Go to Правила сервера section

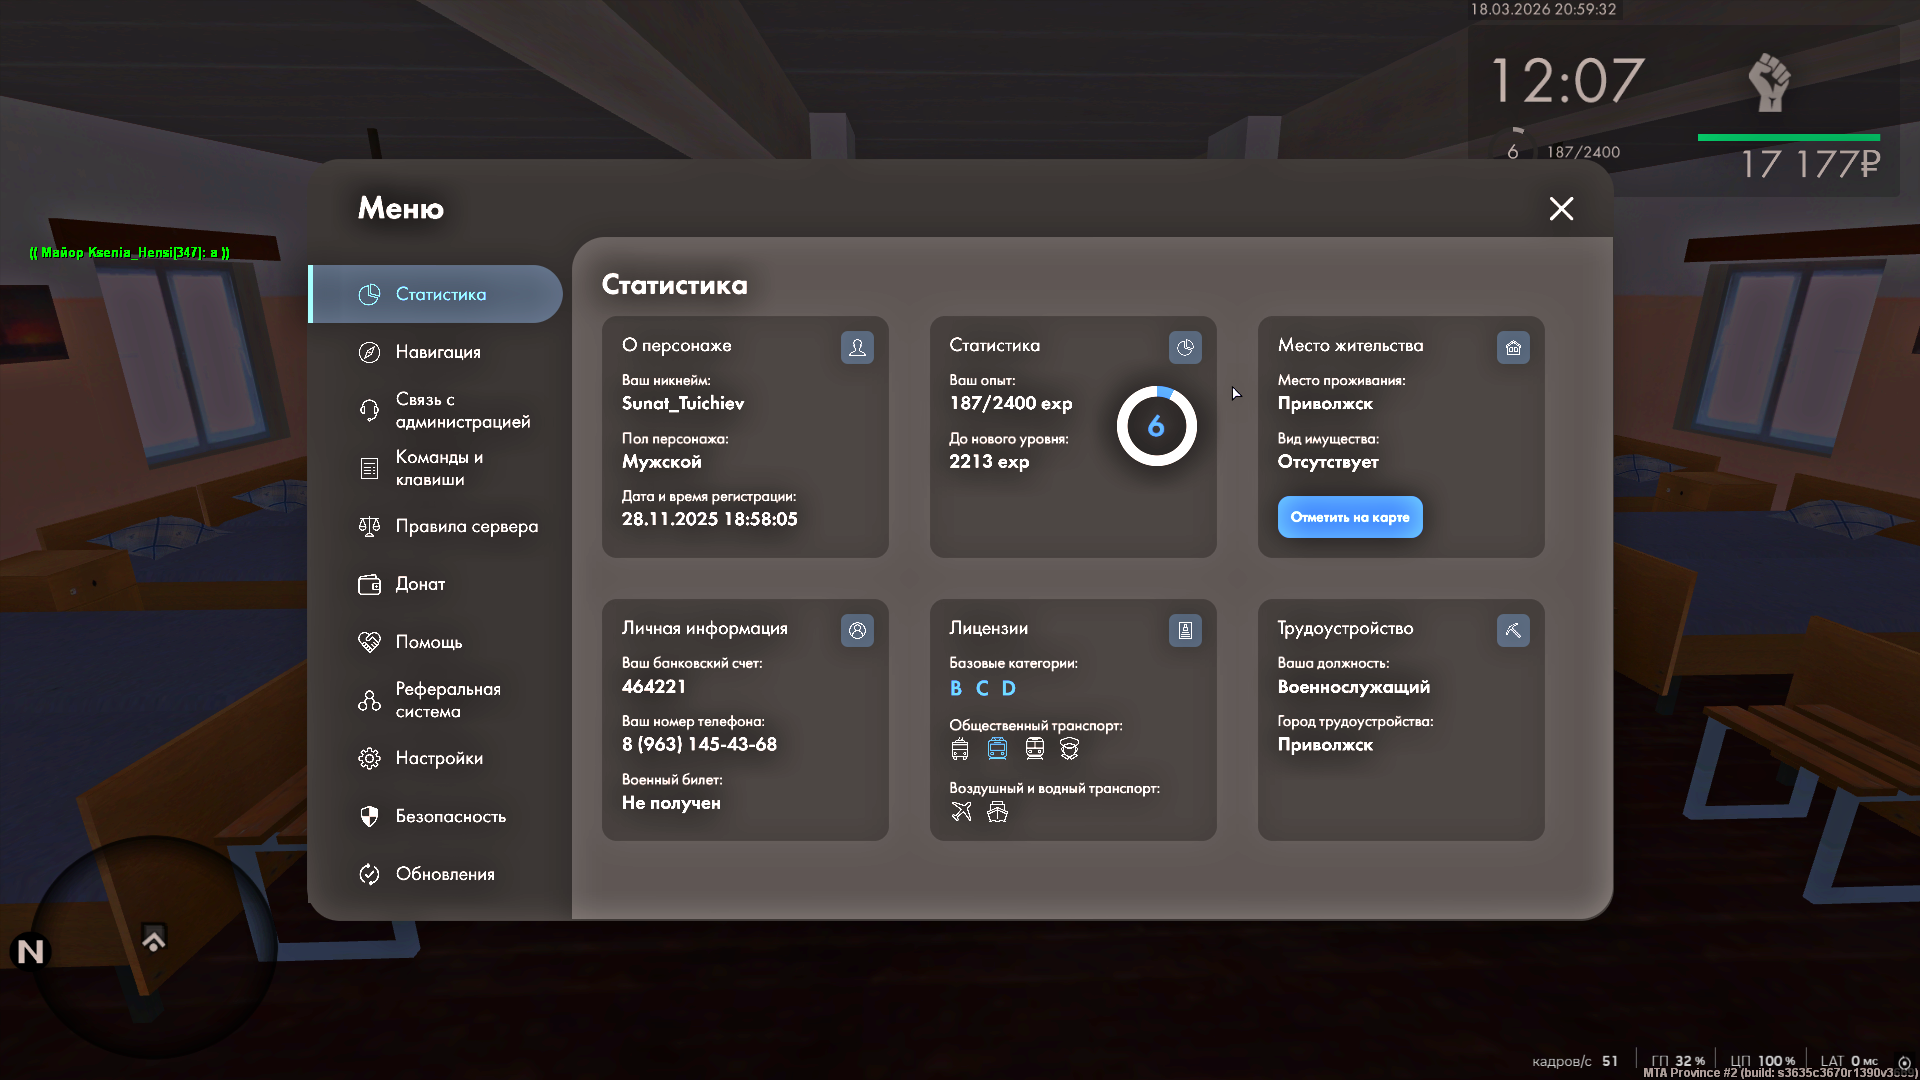[466, 526]
